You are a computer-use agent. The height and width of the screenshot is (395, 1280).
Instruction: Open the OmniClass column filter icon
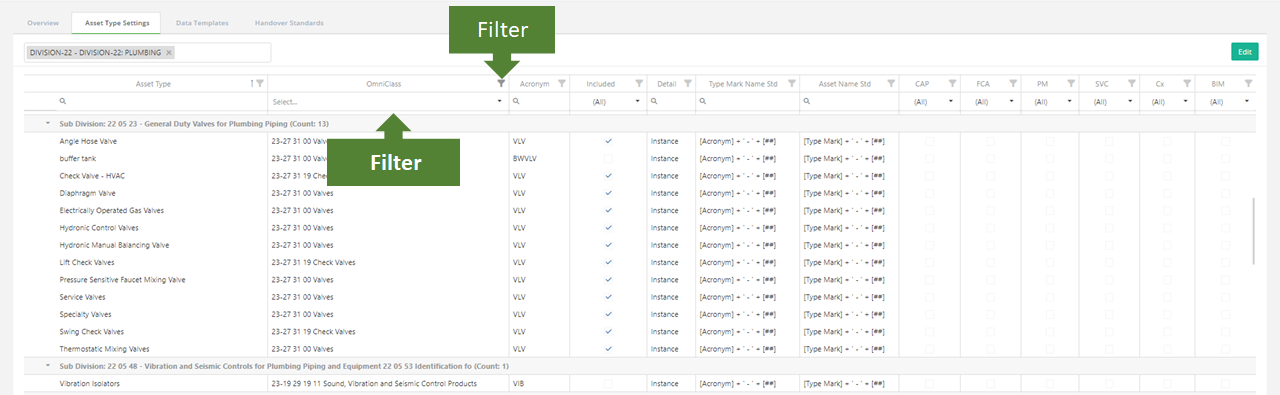pyautogui.click(x=501, y=84)
